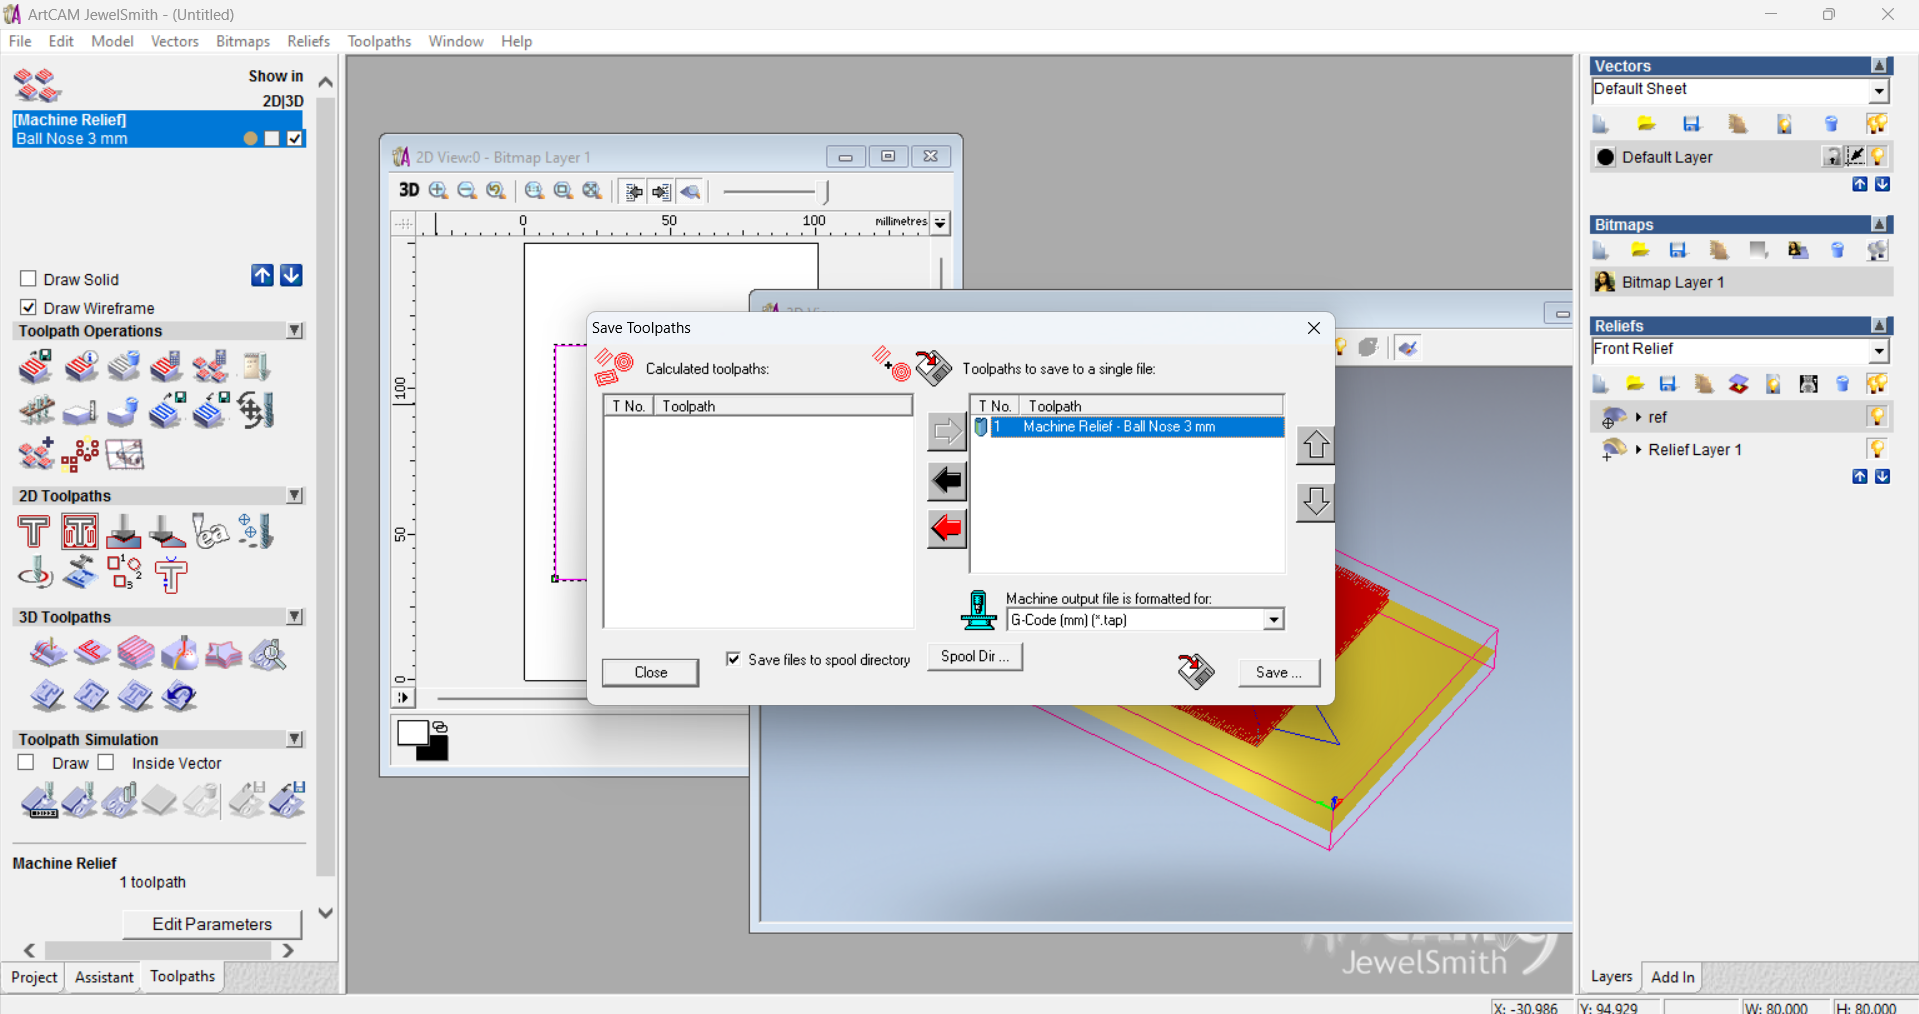Expand the ref relief layer arrow
This screenshot has width=1919, height=1014.
pyautogui.click(x=1639, y=417)
